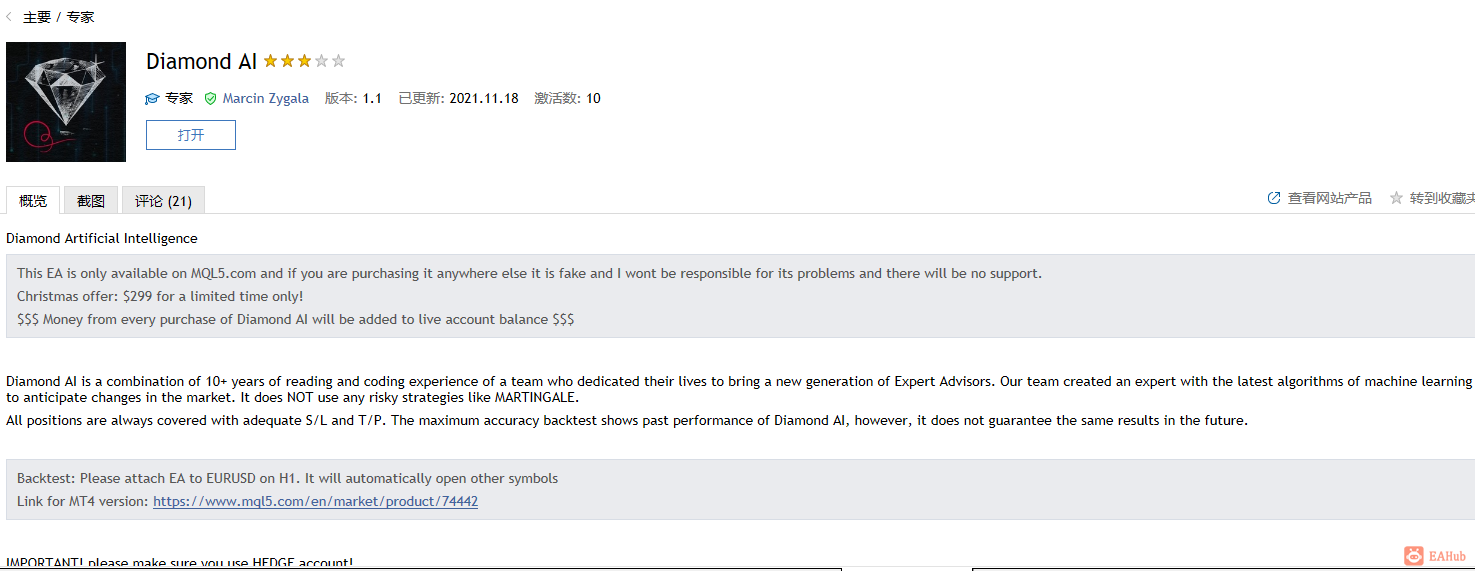
Task: Go to 专家 in breadcrumb
Action: (81, 17)
